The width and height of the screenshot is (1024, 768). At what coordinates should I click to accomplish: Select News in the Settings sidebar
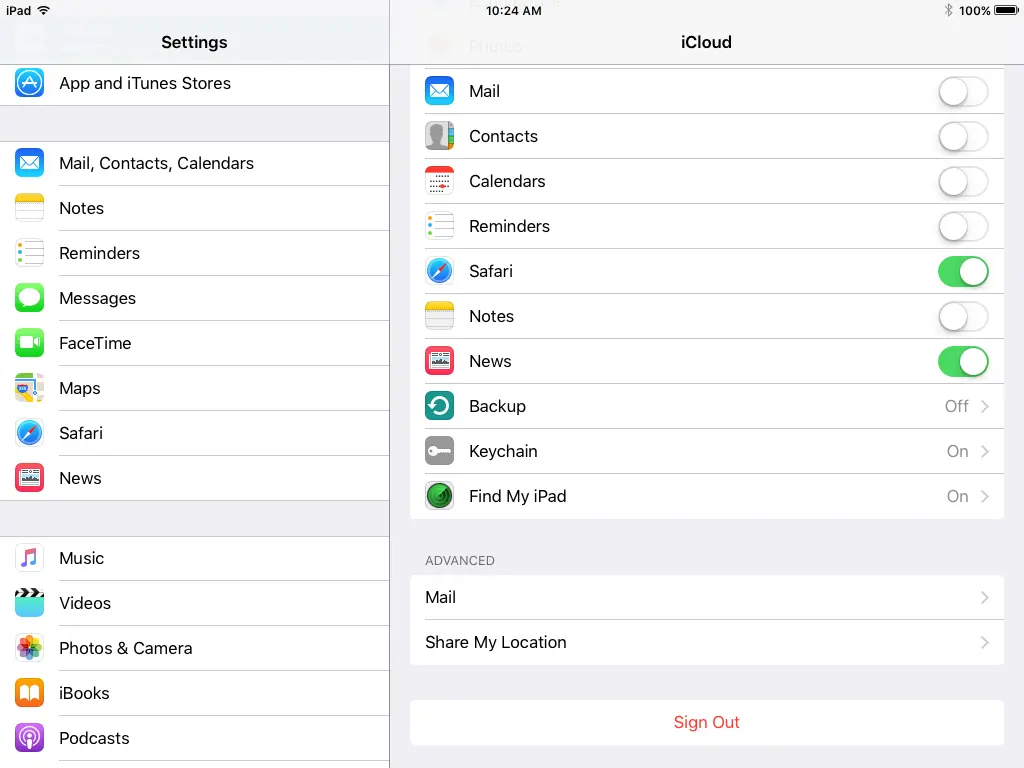tap(195, 478)
